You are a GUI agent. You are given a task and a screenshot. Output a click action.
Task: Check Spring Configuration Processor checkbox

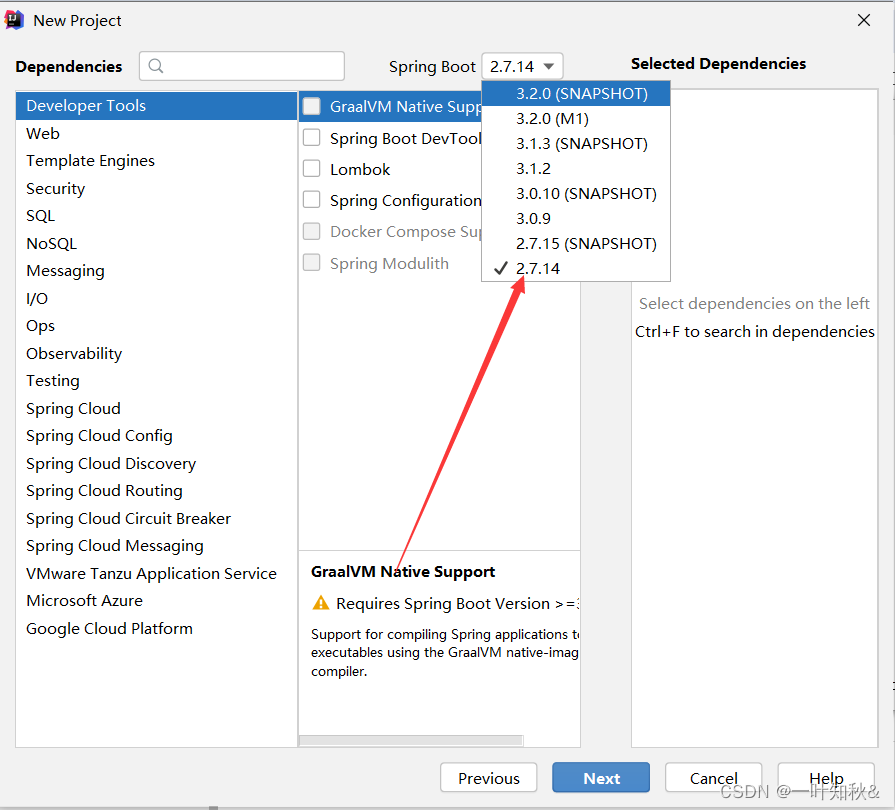click(x=312, y=200)
